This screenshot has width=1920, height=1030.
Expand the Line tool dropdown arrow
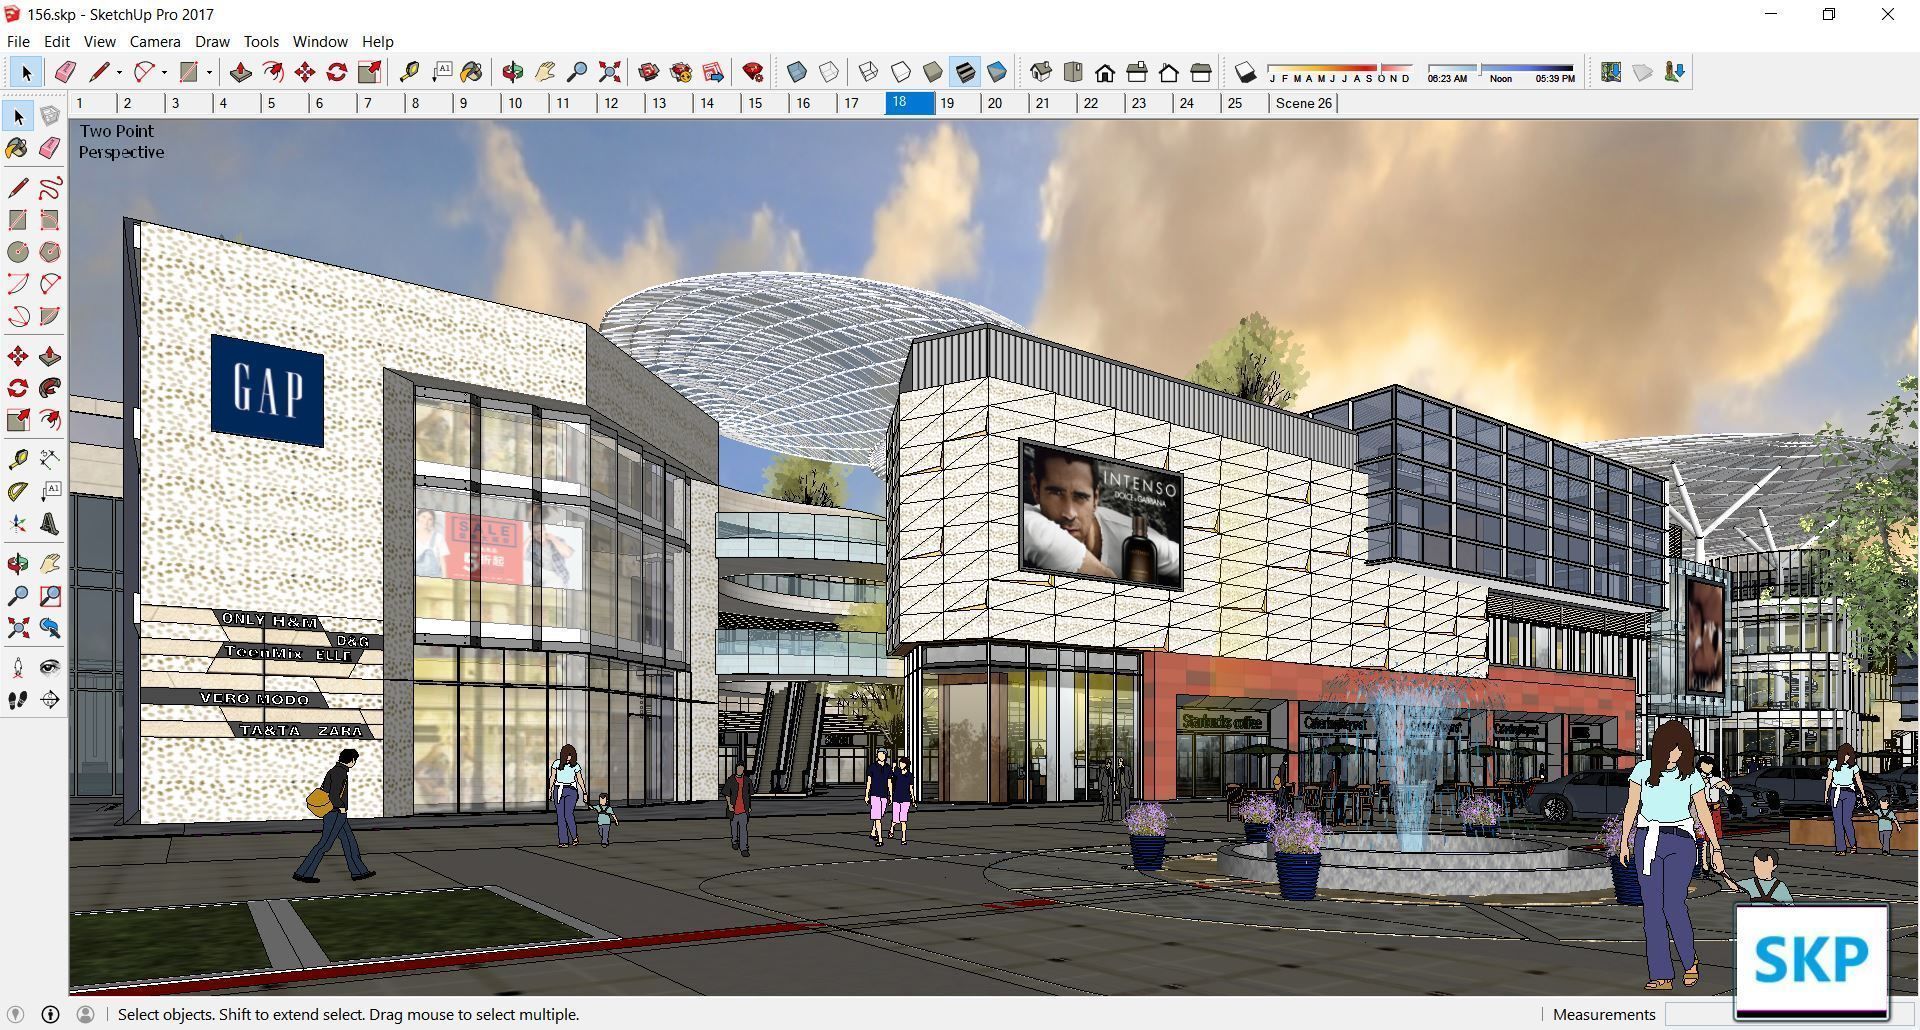pos(119,72)
